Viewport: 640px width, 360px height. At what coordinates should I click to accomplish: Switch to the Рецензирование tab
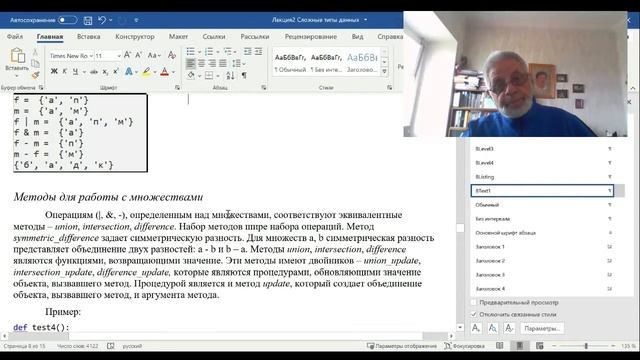coord(311,36)
